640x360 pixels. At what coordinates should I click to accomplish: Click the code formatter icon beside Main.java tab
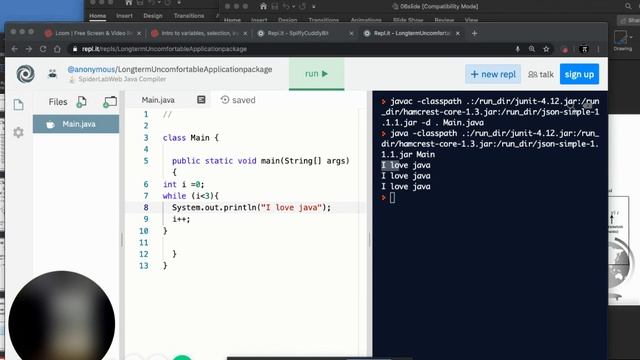click(201, 100)
